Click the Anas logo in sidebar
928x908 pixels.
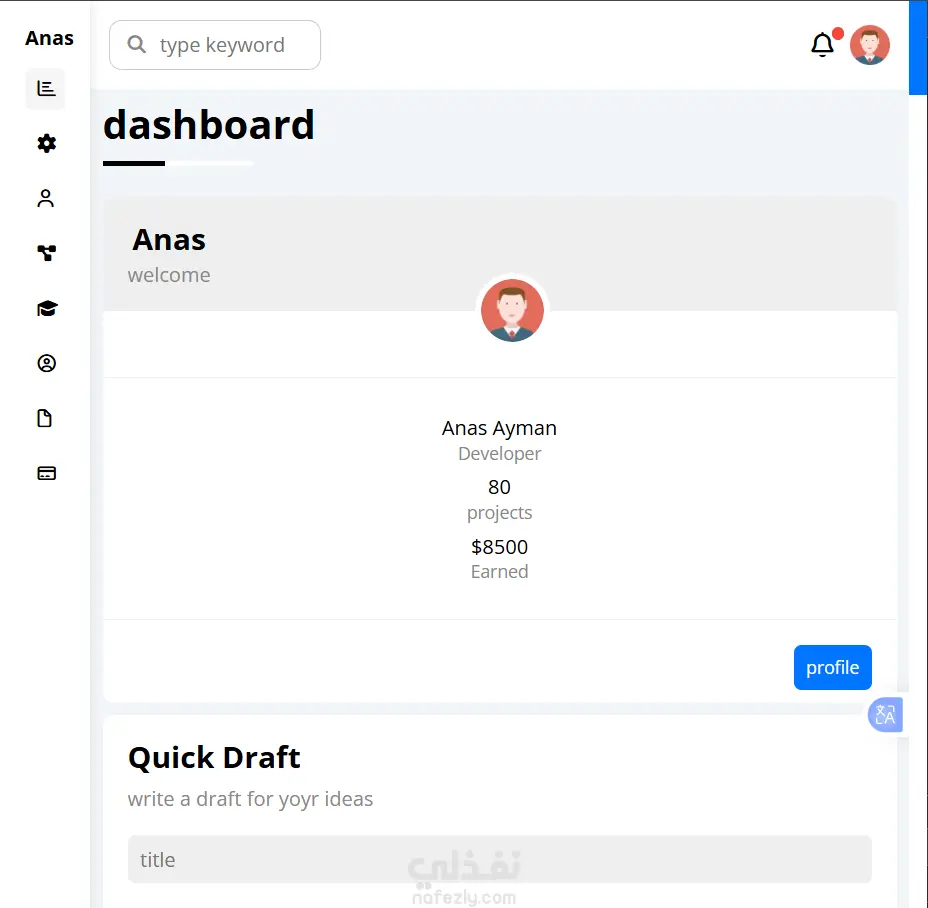49,38
